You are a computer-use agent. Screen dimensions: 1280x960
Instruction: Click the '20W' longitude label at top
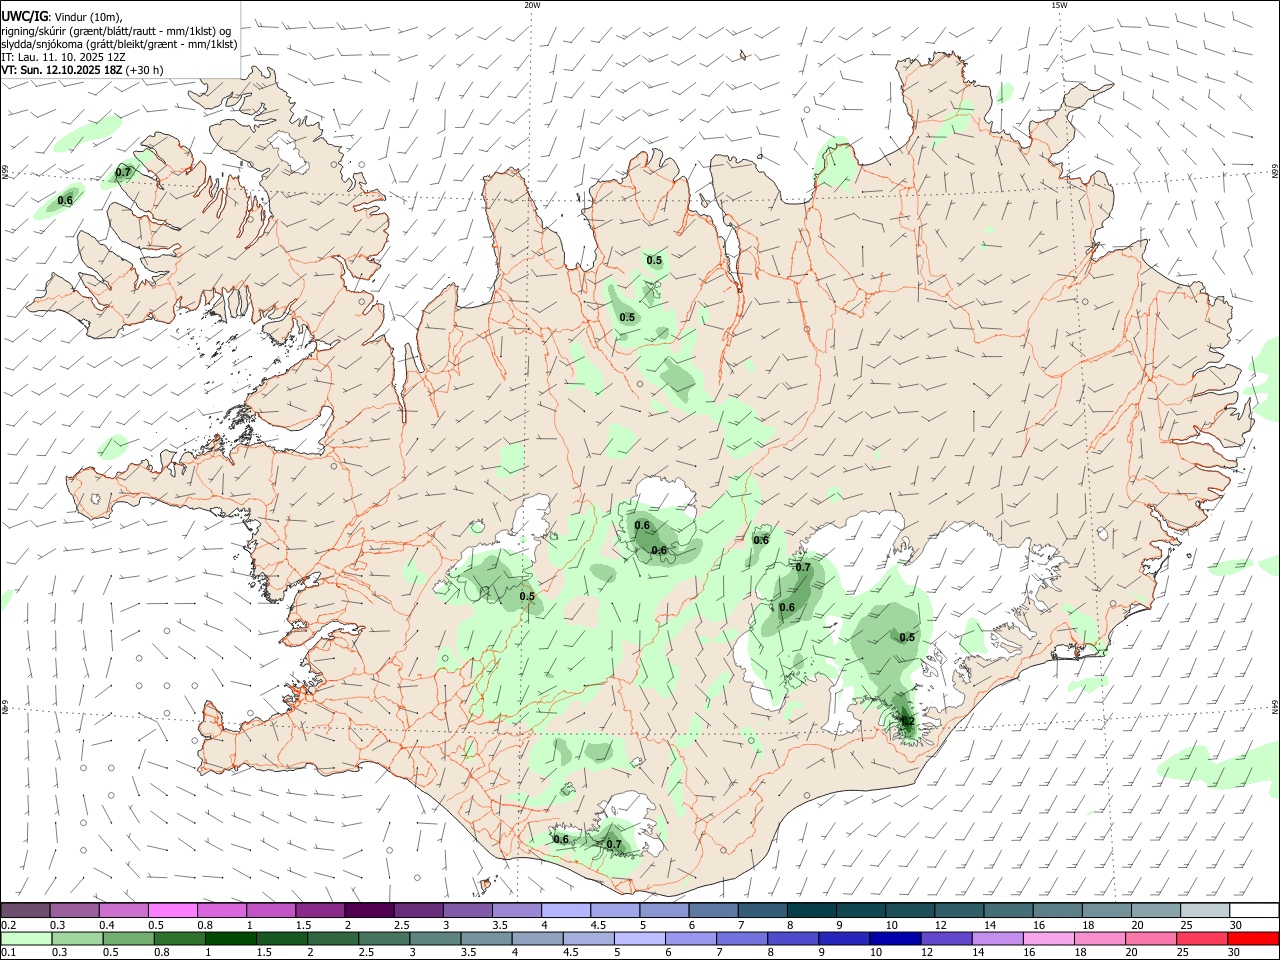532,5
